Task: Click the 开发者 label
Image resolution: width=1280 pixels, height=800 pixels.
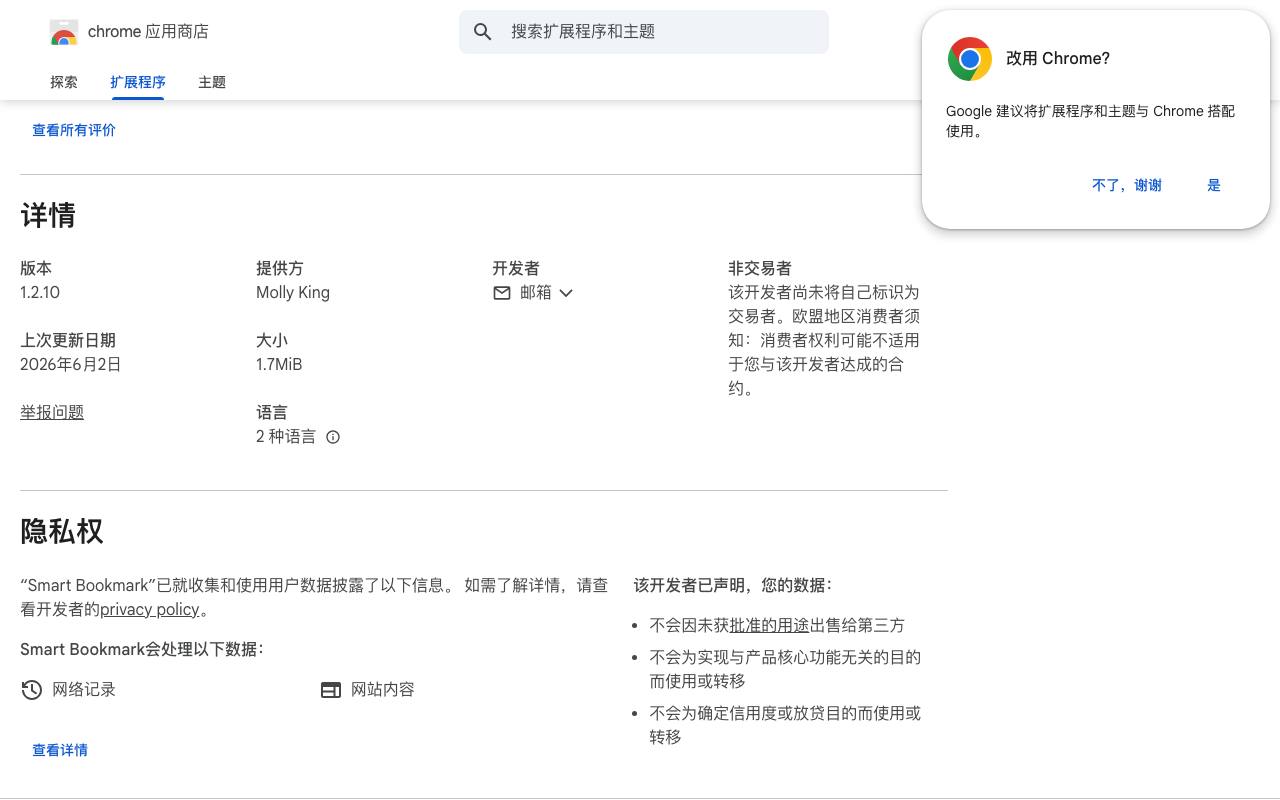Action: point(516,269)
